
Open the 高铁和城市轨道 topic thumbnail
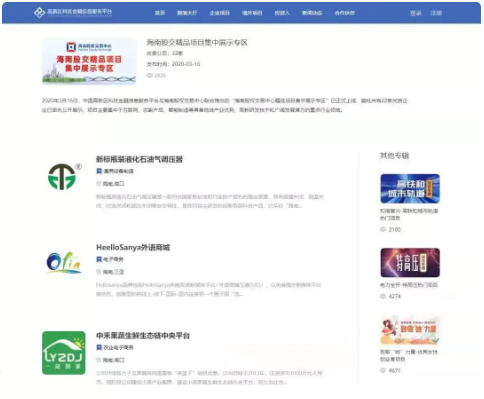point(410,189)
